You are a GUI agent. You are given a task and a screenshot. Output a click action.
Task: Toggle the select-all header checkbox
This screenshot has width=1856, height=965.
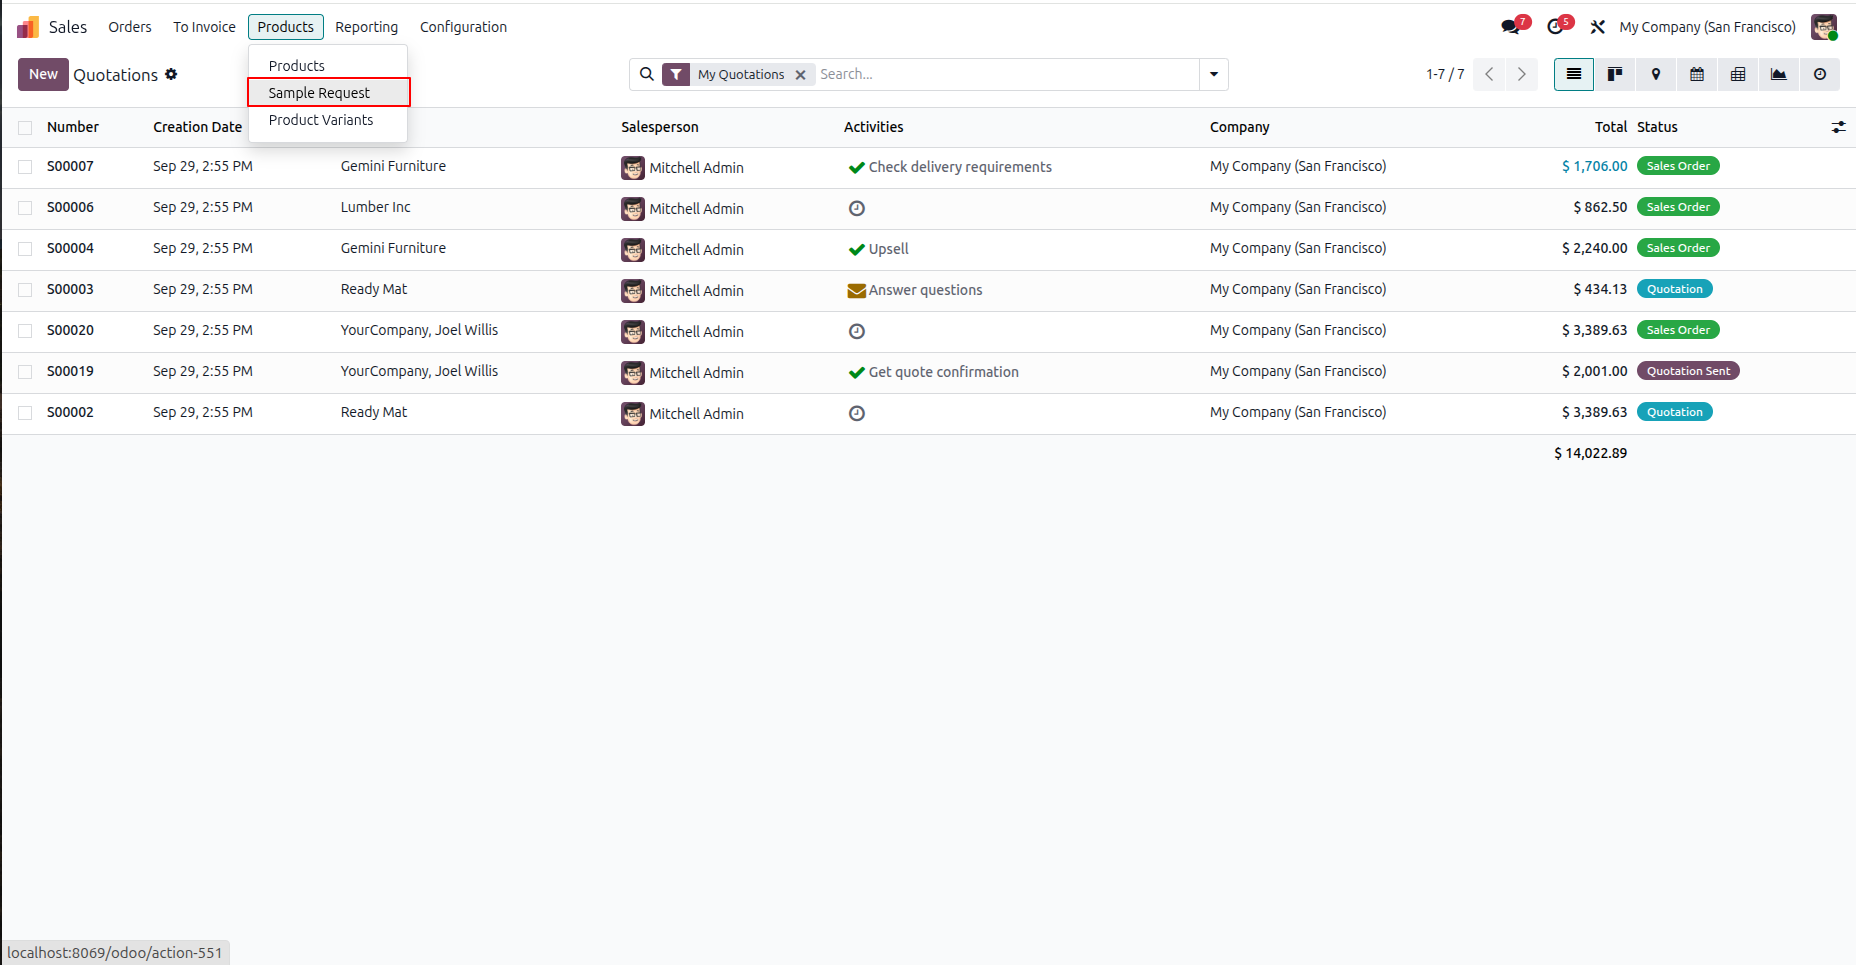tap(25, 128)
